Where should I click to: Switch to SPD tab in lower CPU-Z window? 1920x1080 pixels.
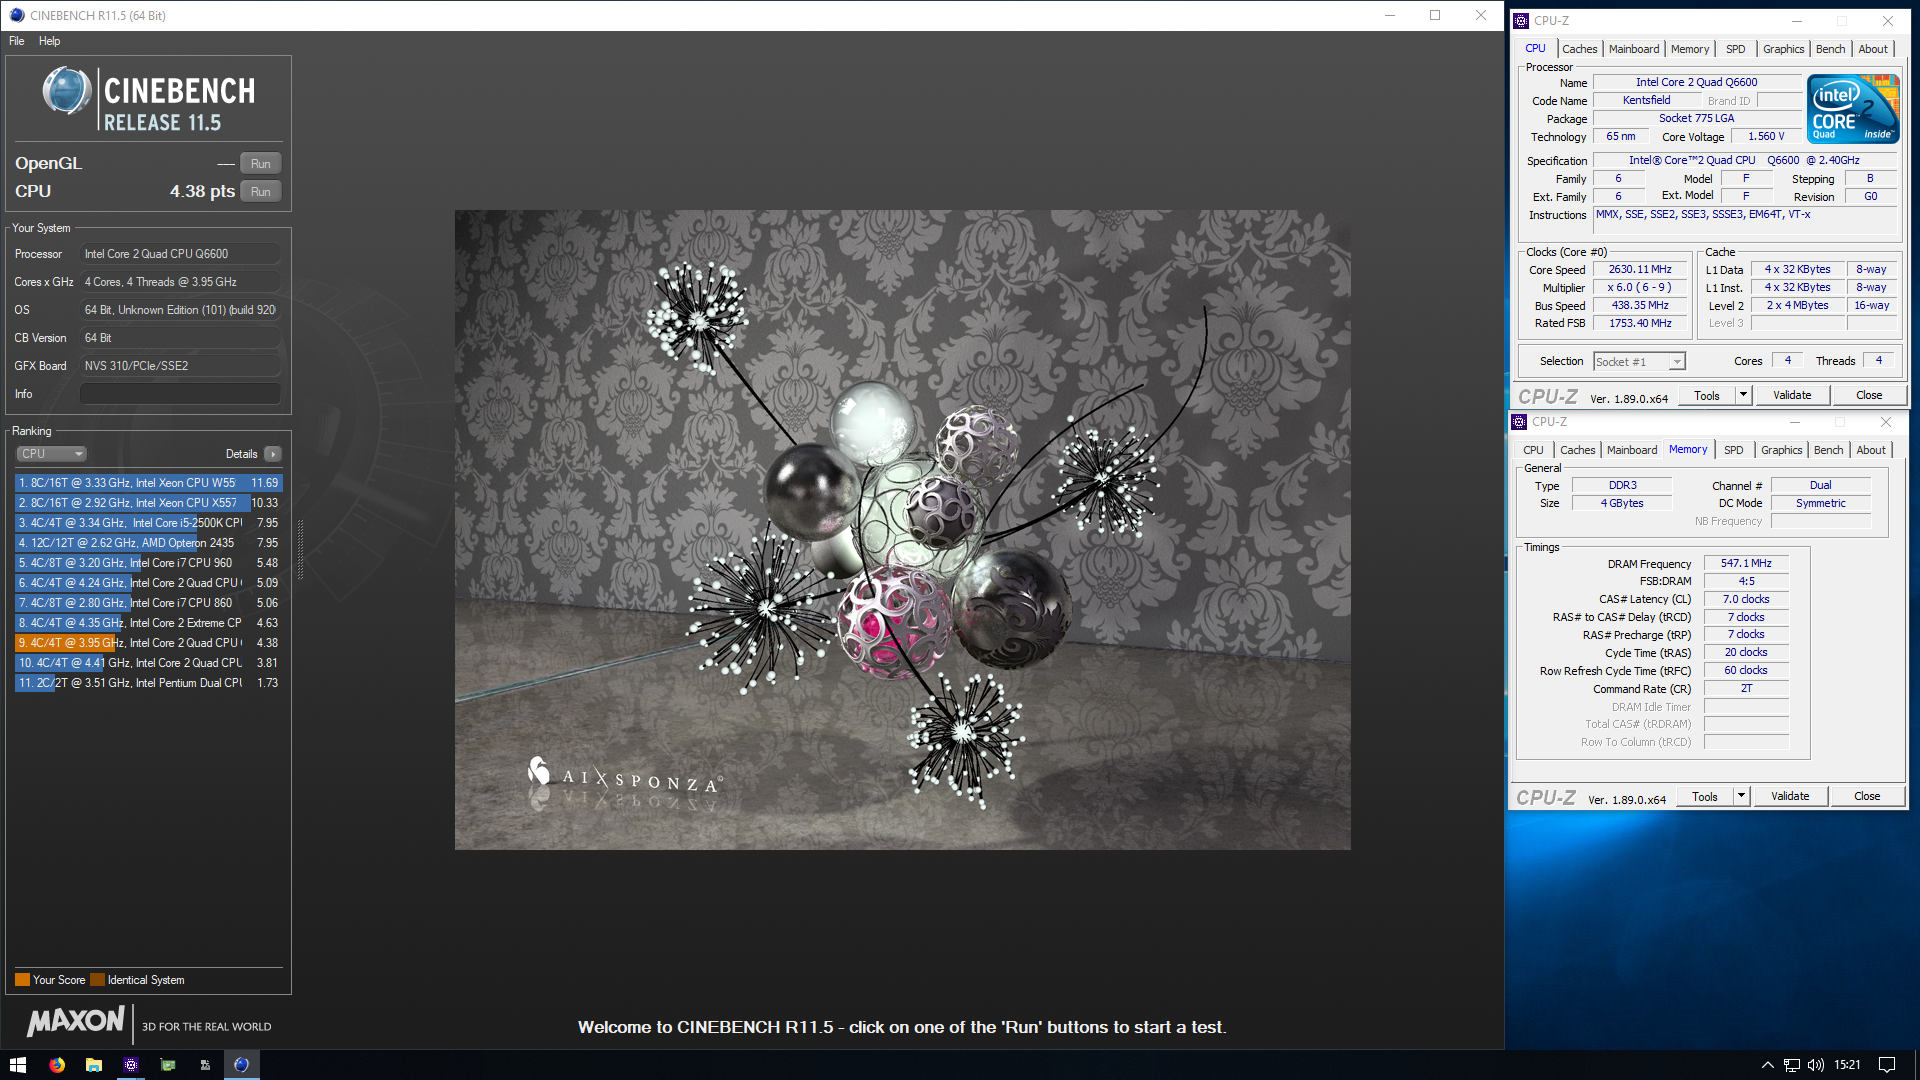pos(1733,450)
